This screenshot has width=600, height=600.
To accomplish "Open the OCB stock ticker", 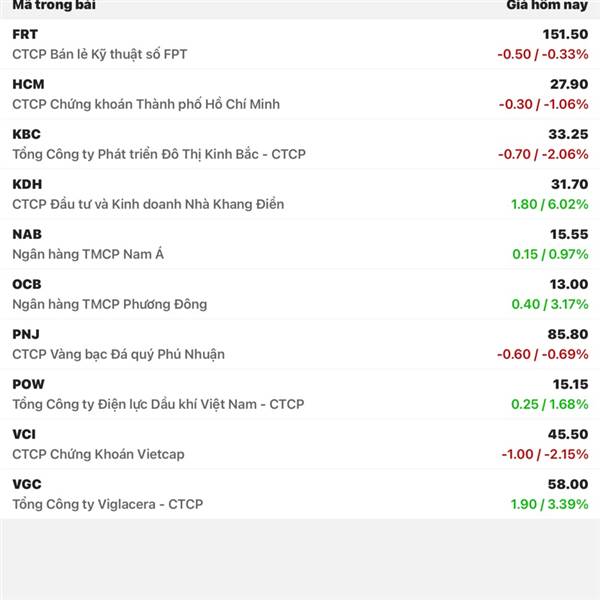I will pos(27,284).
